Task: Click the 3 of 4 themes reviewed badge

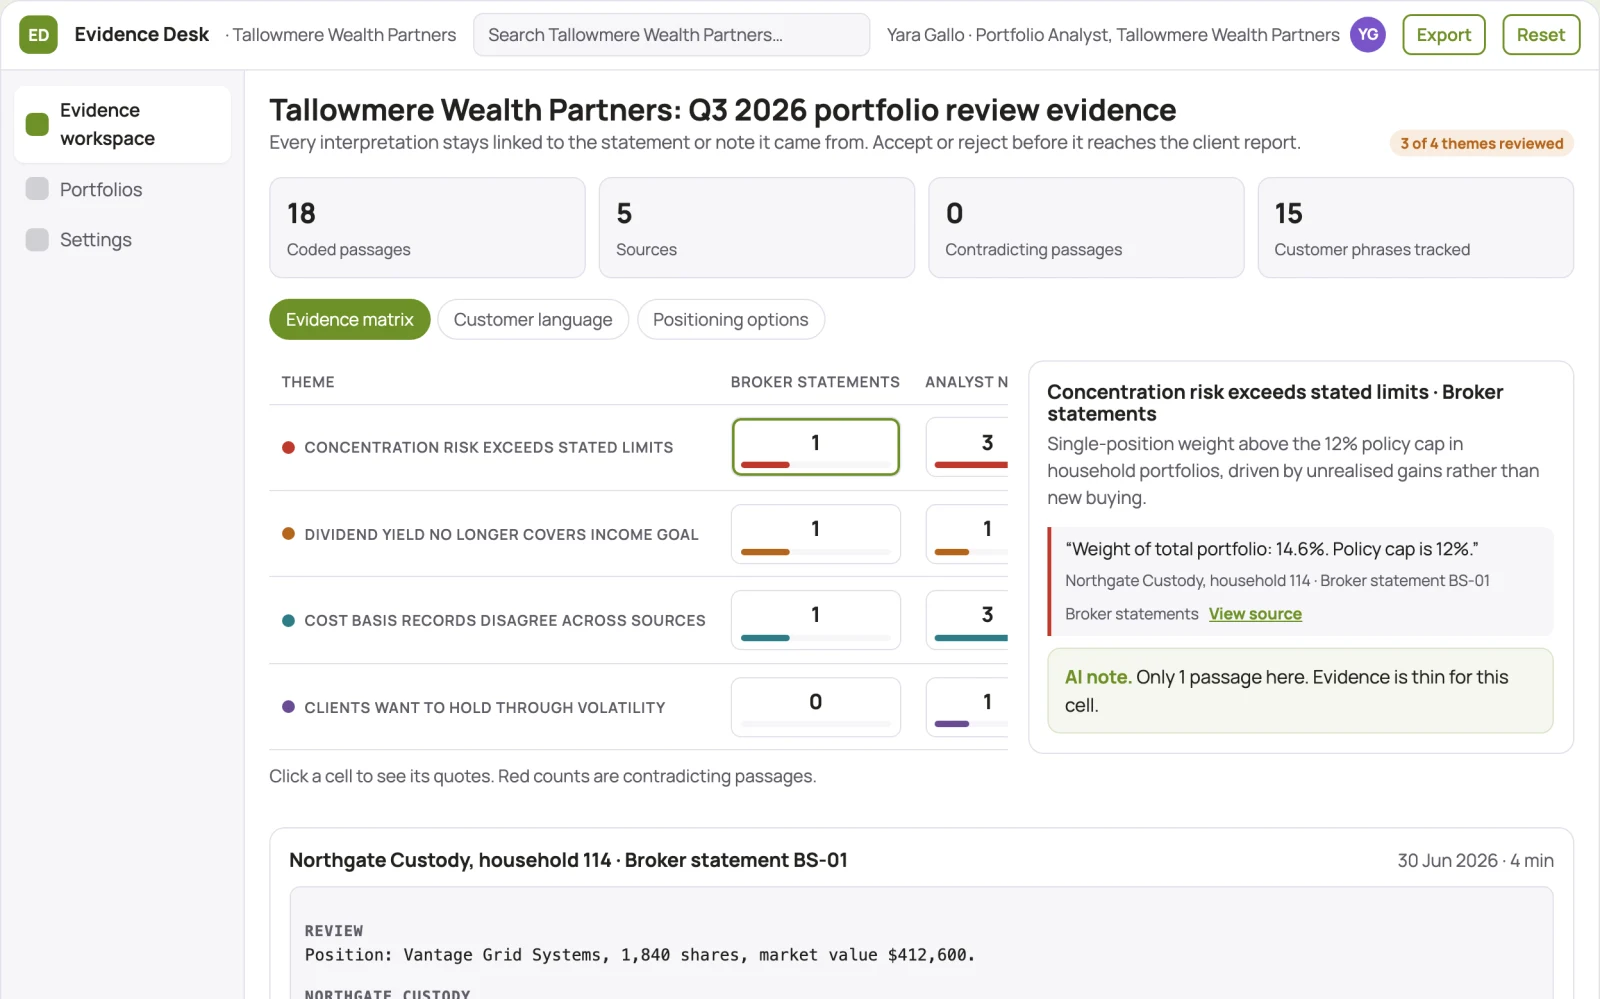Action: point(1481,144)
